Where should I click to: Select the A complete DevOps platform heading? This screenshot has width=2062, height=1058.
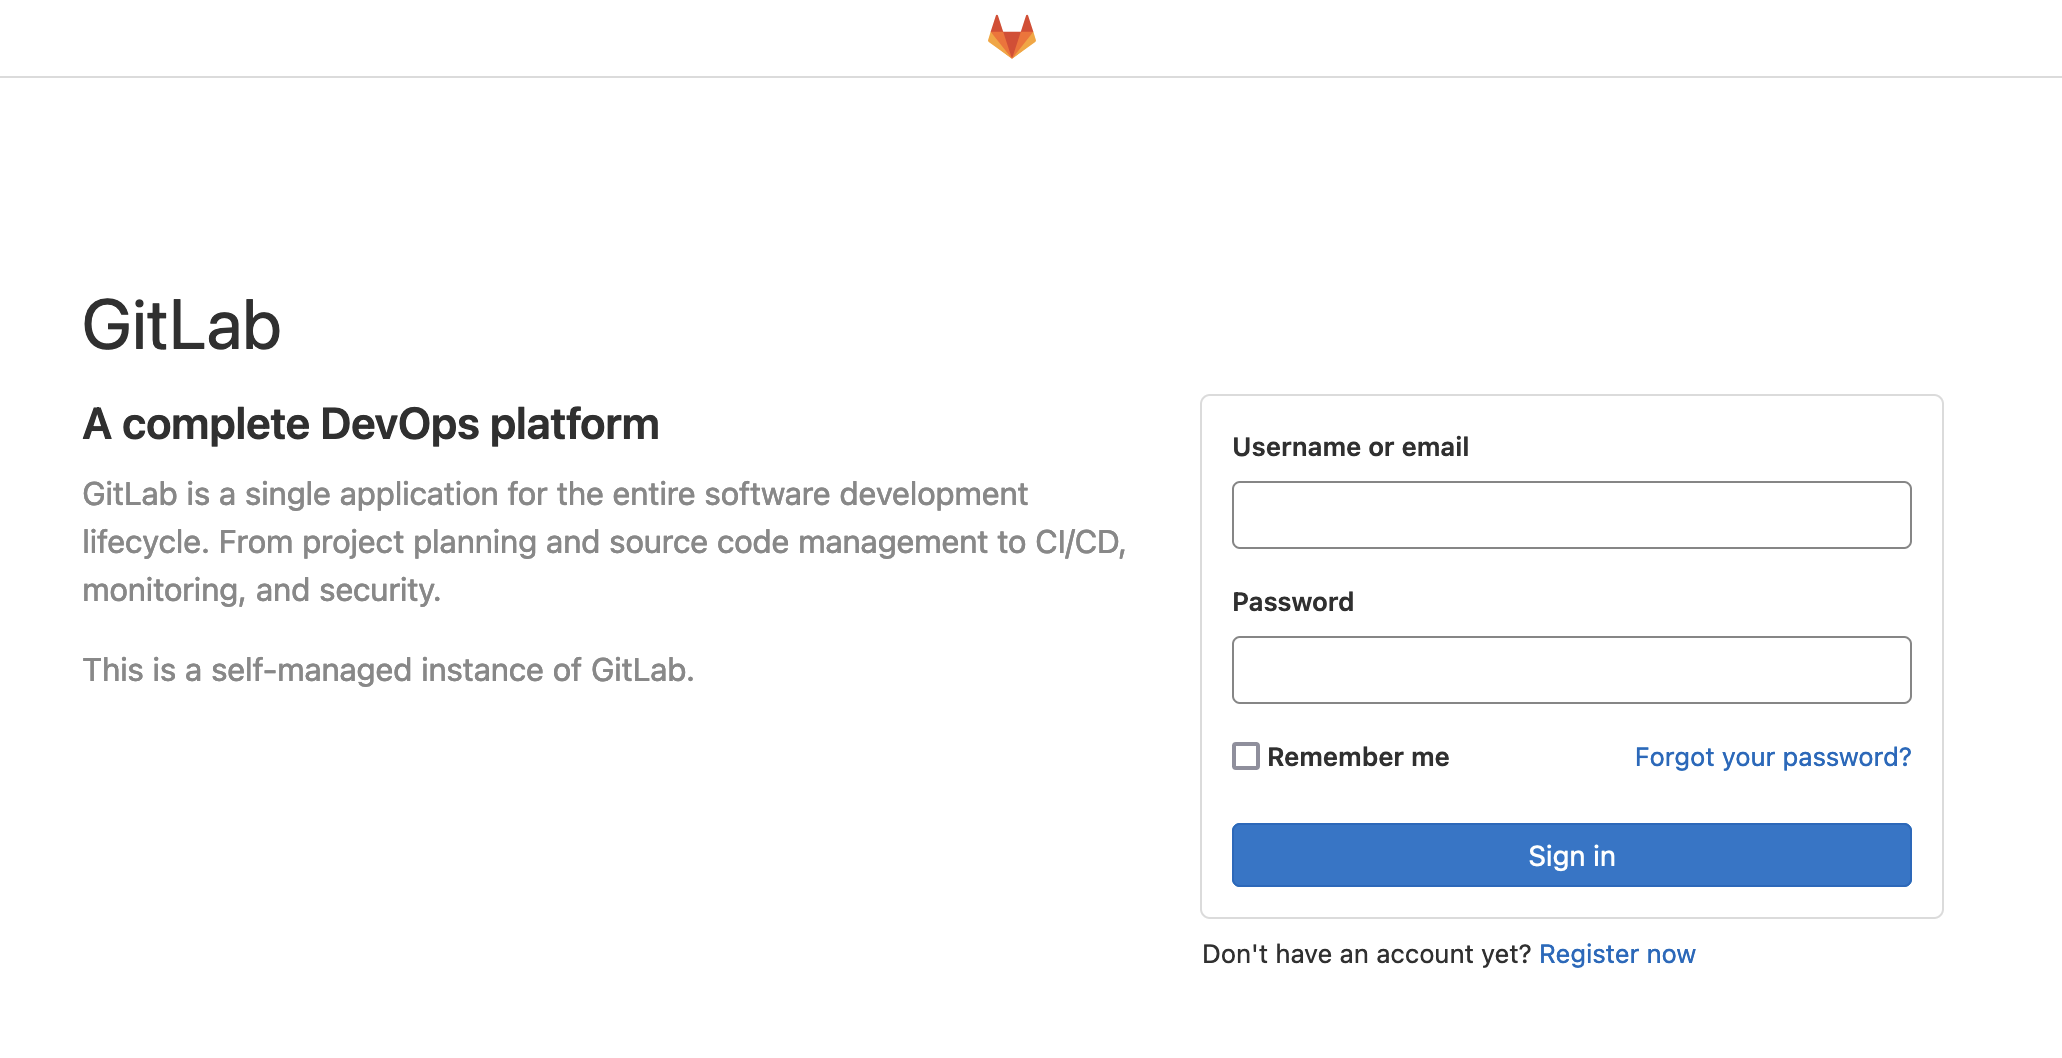[370, 424]
